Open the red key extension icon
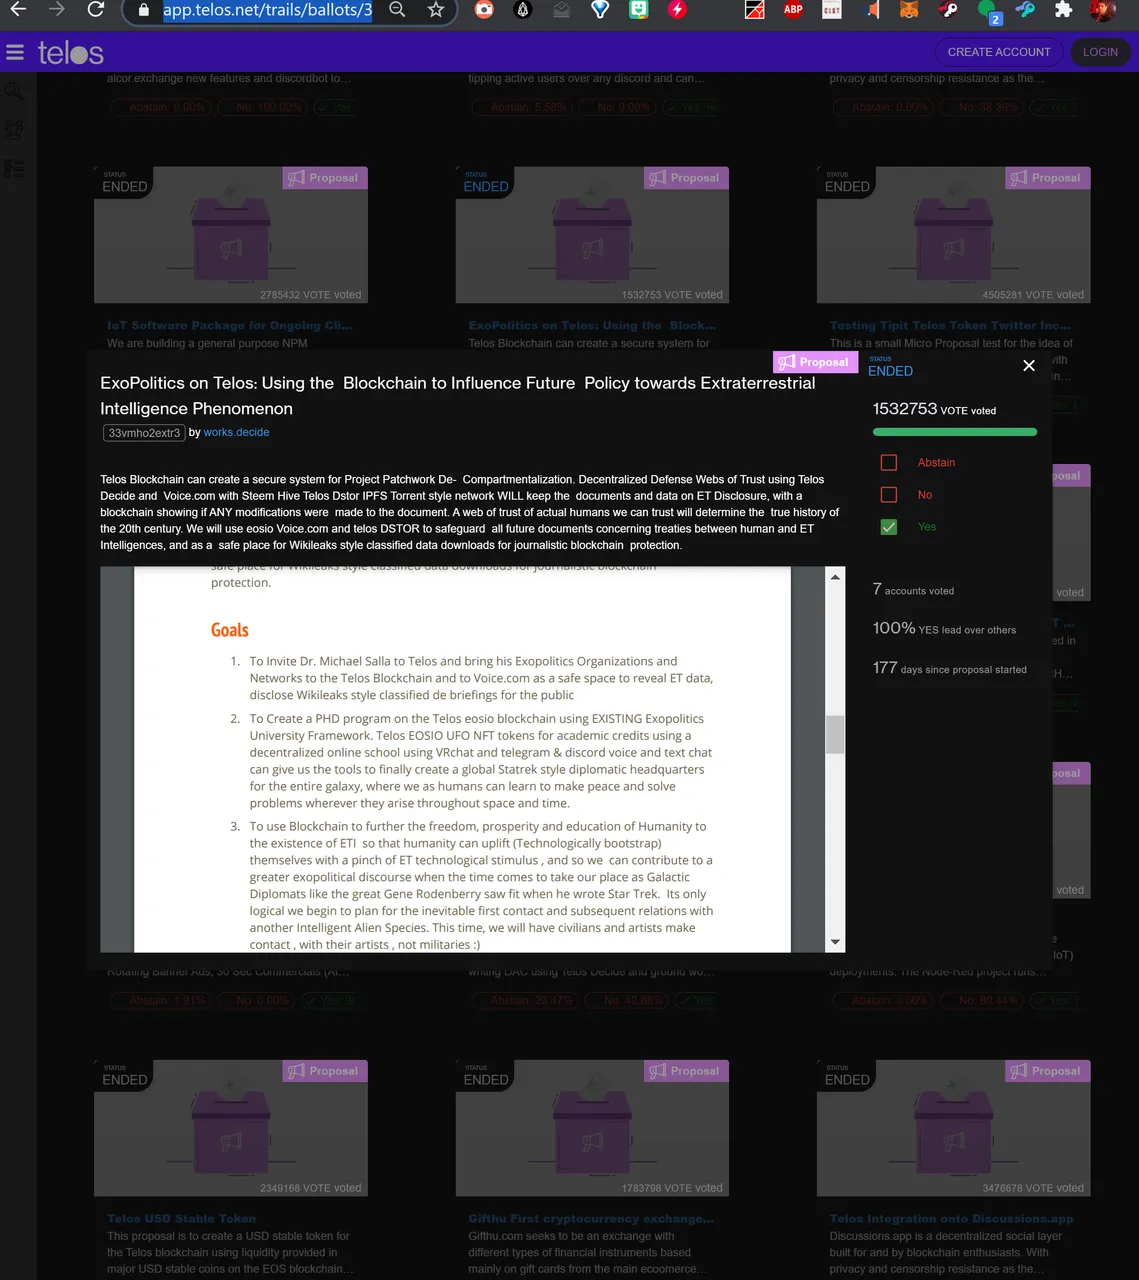The image size is (1139, 1280). (948, 10)
